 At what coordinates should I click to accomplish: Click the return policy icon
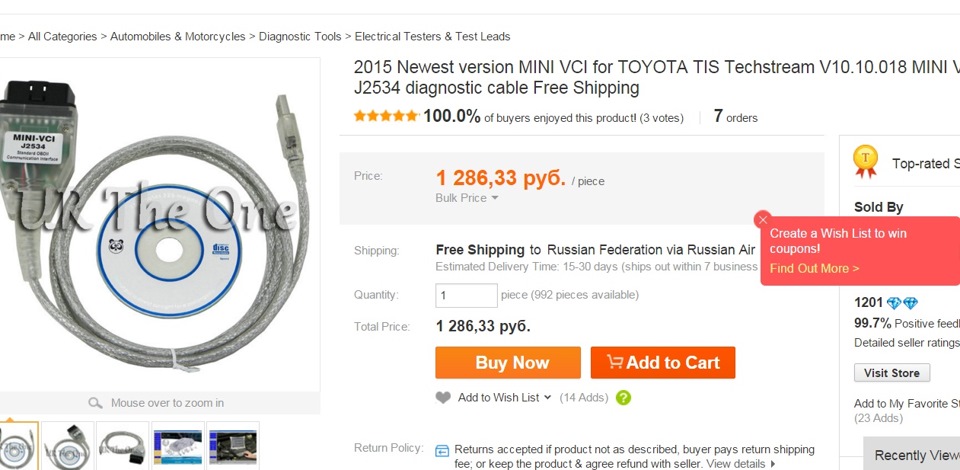443,451
